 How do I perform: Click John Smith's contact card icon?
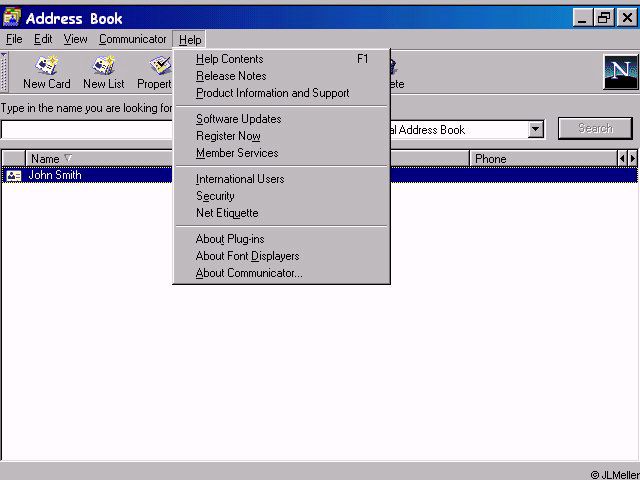click(14, 176)
